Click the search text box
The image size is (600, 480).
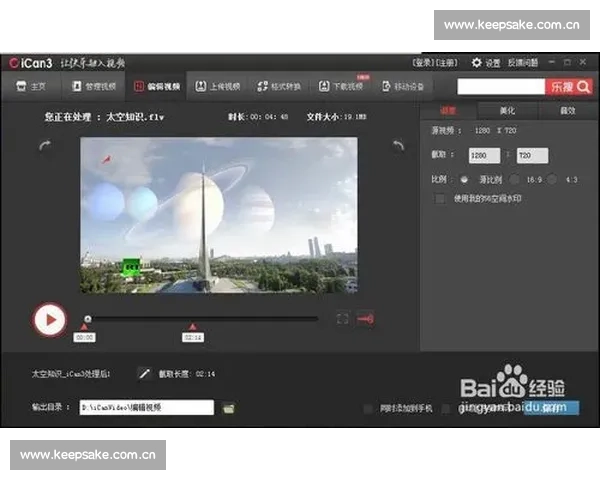501,87
